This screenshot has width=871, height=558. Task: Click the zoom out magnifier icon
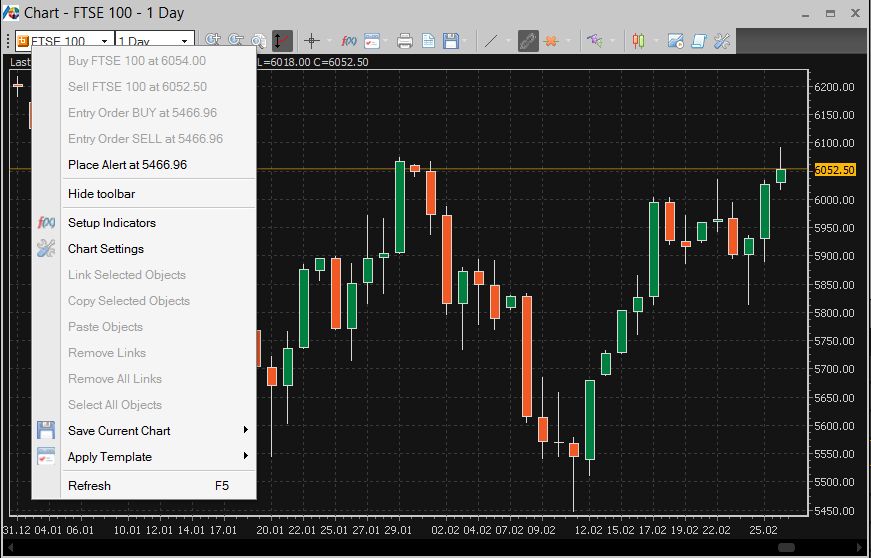(236, 40)
